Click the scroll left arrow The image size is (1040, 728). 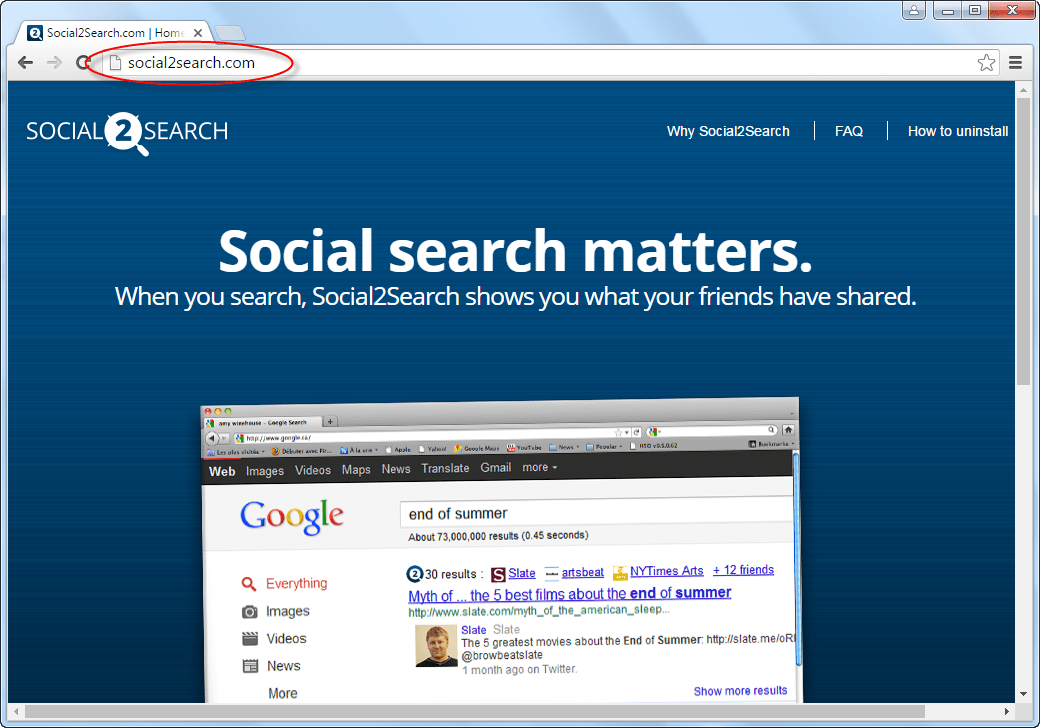(16, 711)
